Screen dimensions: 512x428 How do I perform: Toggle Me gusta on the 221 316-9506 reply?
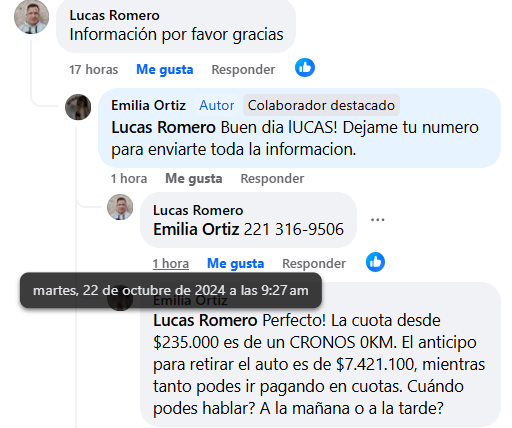[236, 264]
